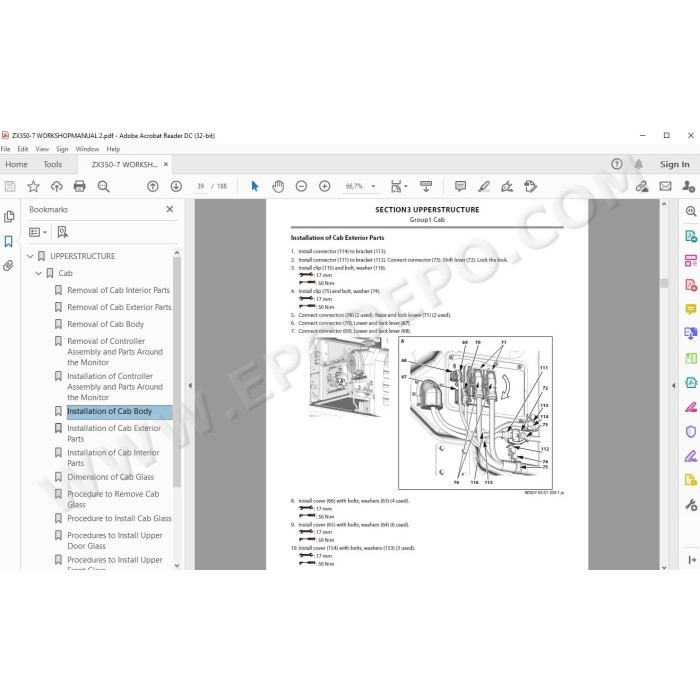The width and height of the screenshot is (700, 700).
Task: Open Installation of Cab Exterior Parts bookmark
Action: click(x=114, y=433)
